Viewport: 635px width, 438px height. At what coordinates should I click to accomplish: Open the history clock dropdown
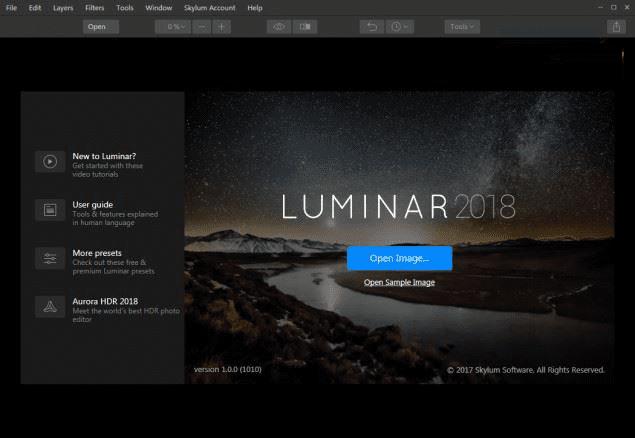click(400, 27)
